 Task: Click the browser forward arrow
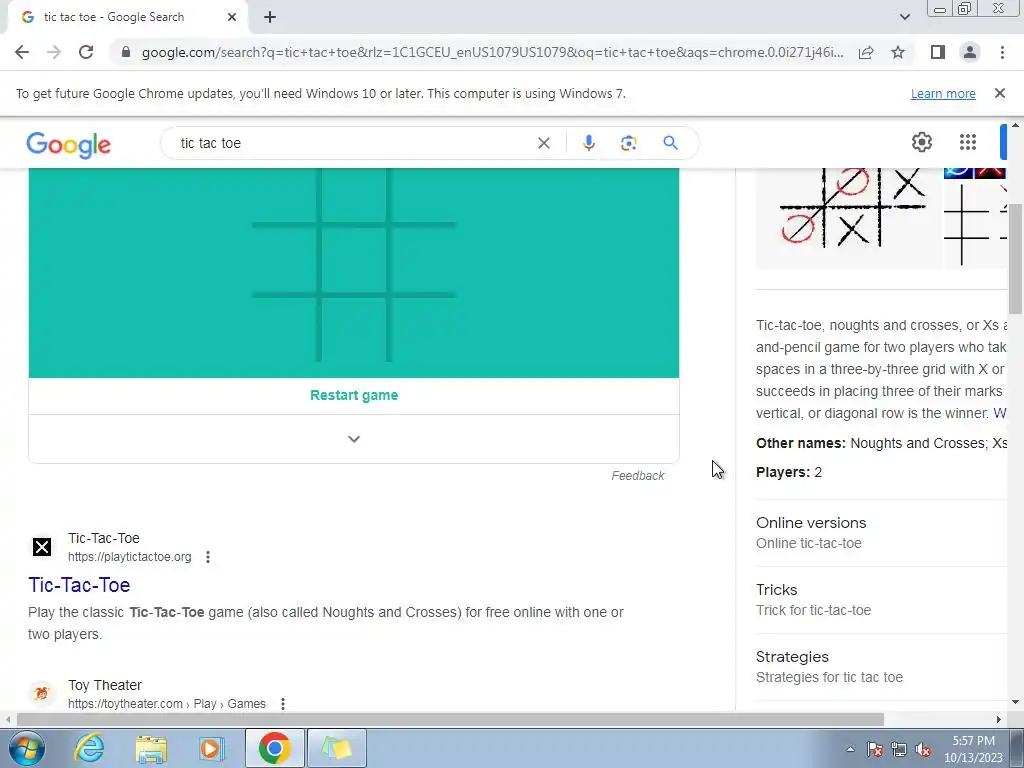(x=54, y=52)
